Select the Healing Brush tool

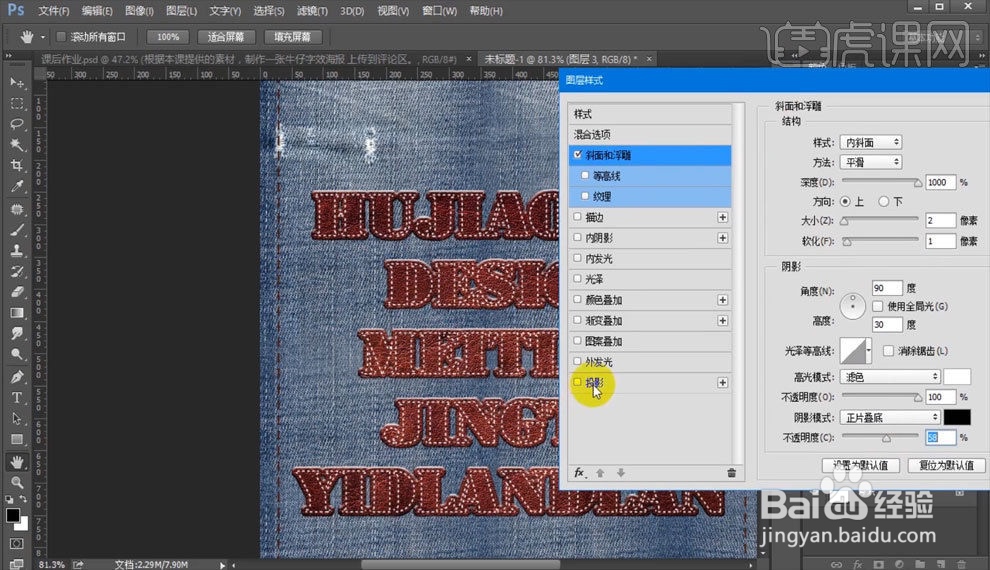16,209
